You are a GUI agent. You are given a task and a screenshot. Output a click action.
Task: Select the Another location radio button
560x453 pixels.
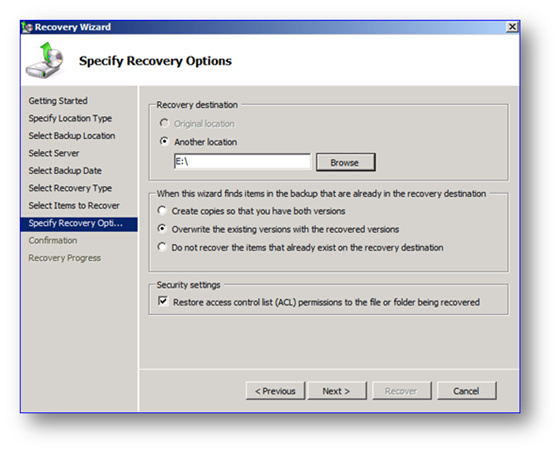click(164, 141)
